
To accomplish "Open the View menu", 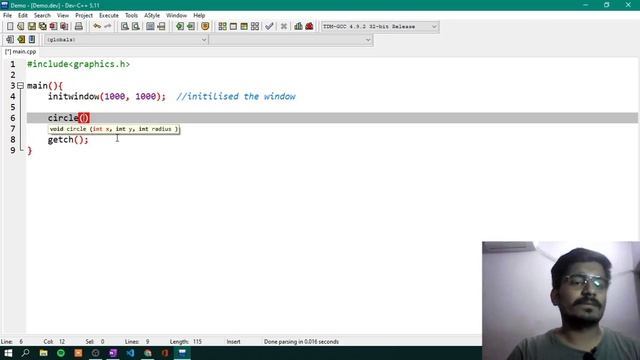I will pyautogui.click(x=62, y=15).
